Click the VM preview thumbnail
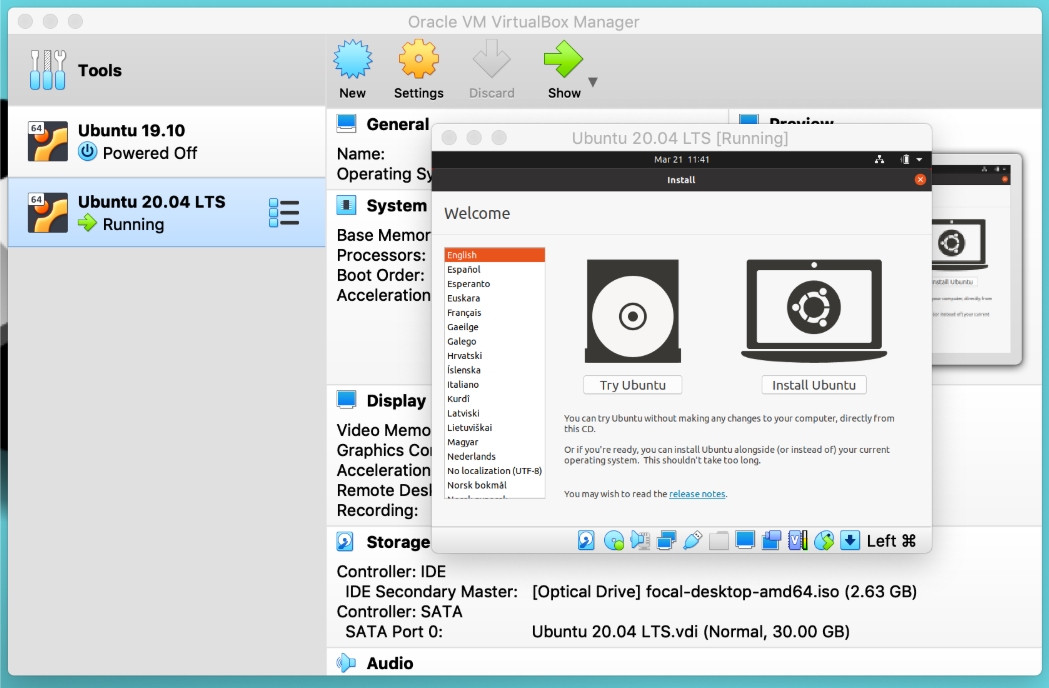1049x688 pixels. click(x=977, y=259)
